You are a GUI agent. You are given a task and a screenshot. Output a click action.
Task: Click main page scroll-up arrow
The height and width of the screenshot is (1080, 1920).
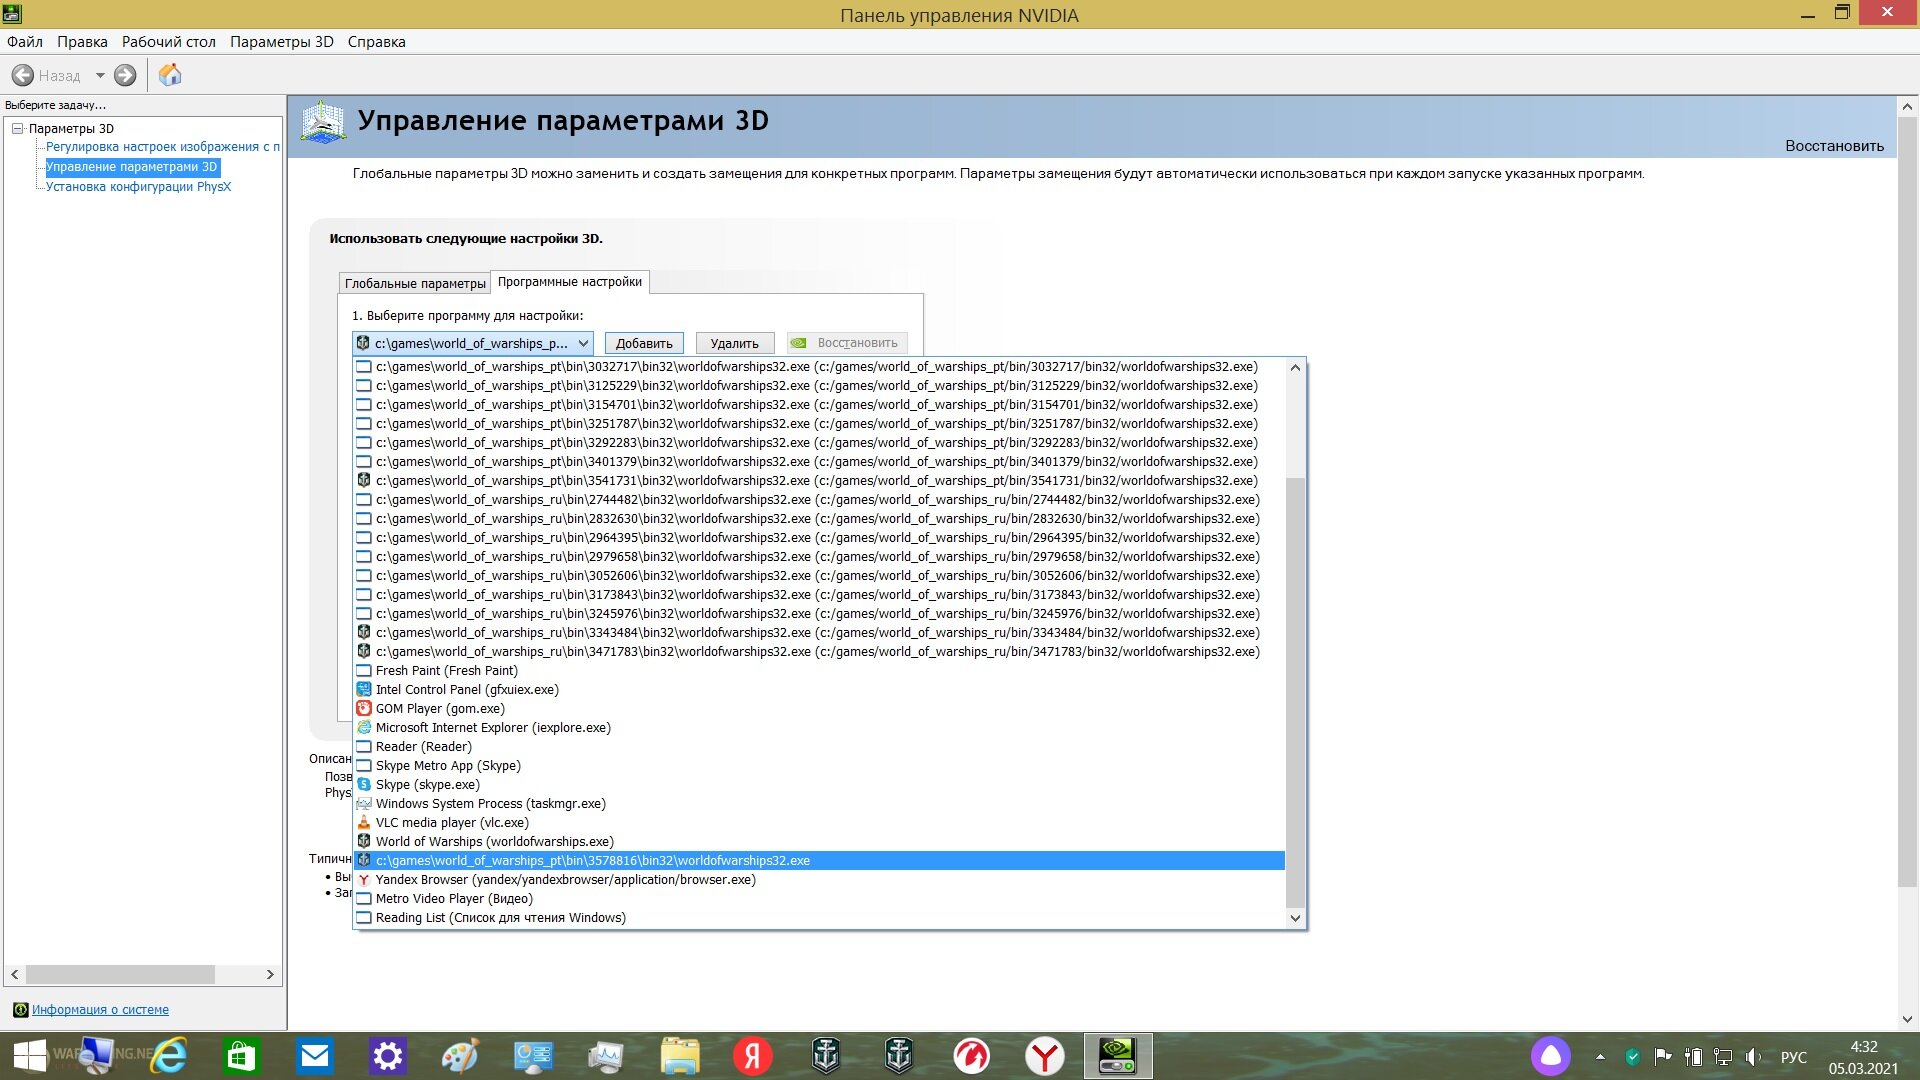(1907, 106)
